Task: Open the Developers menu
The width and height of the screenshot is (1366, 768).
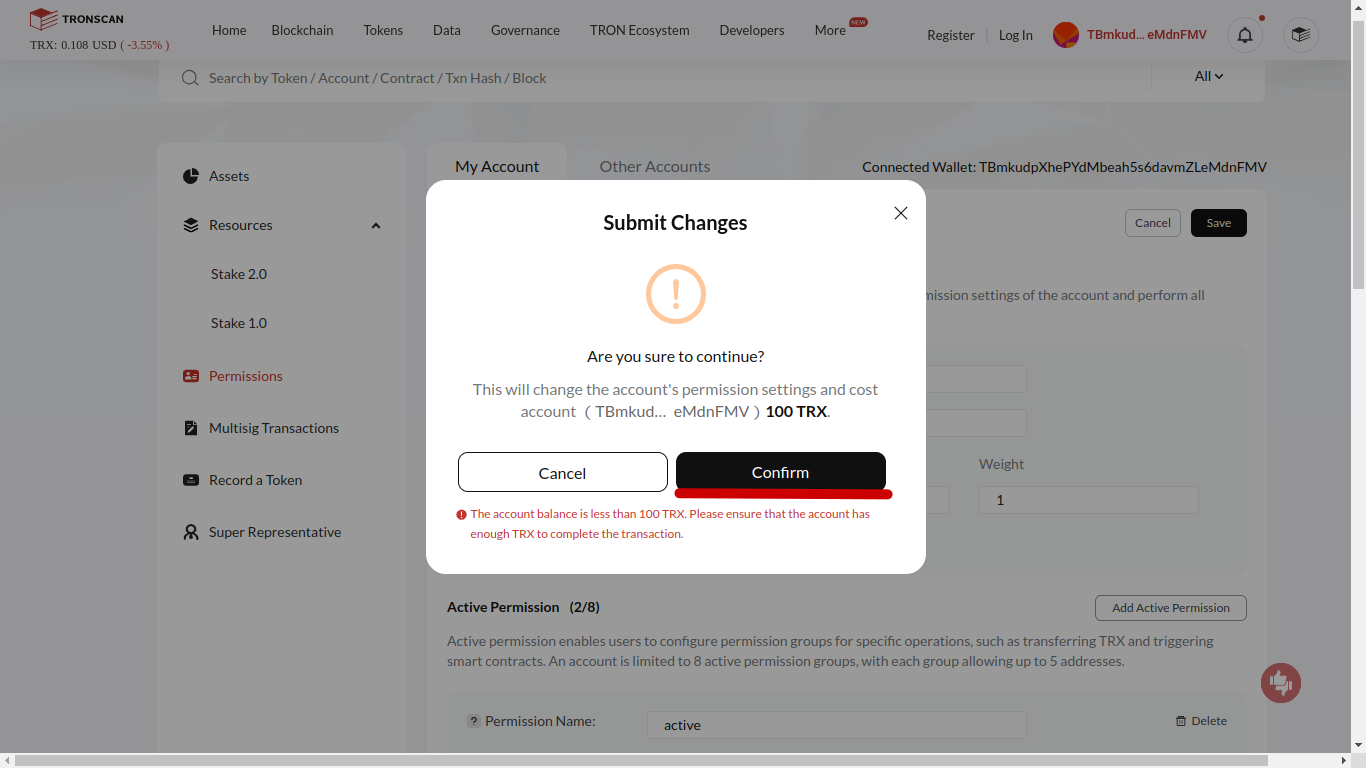Action: point(752,30)
